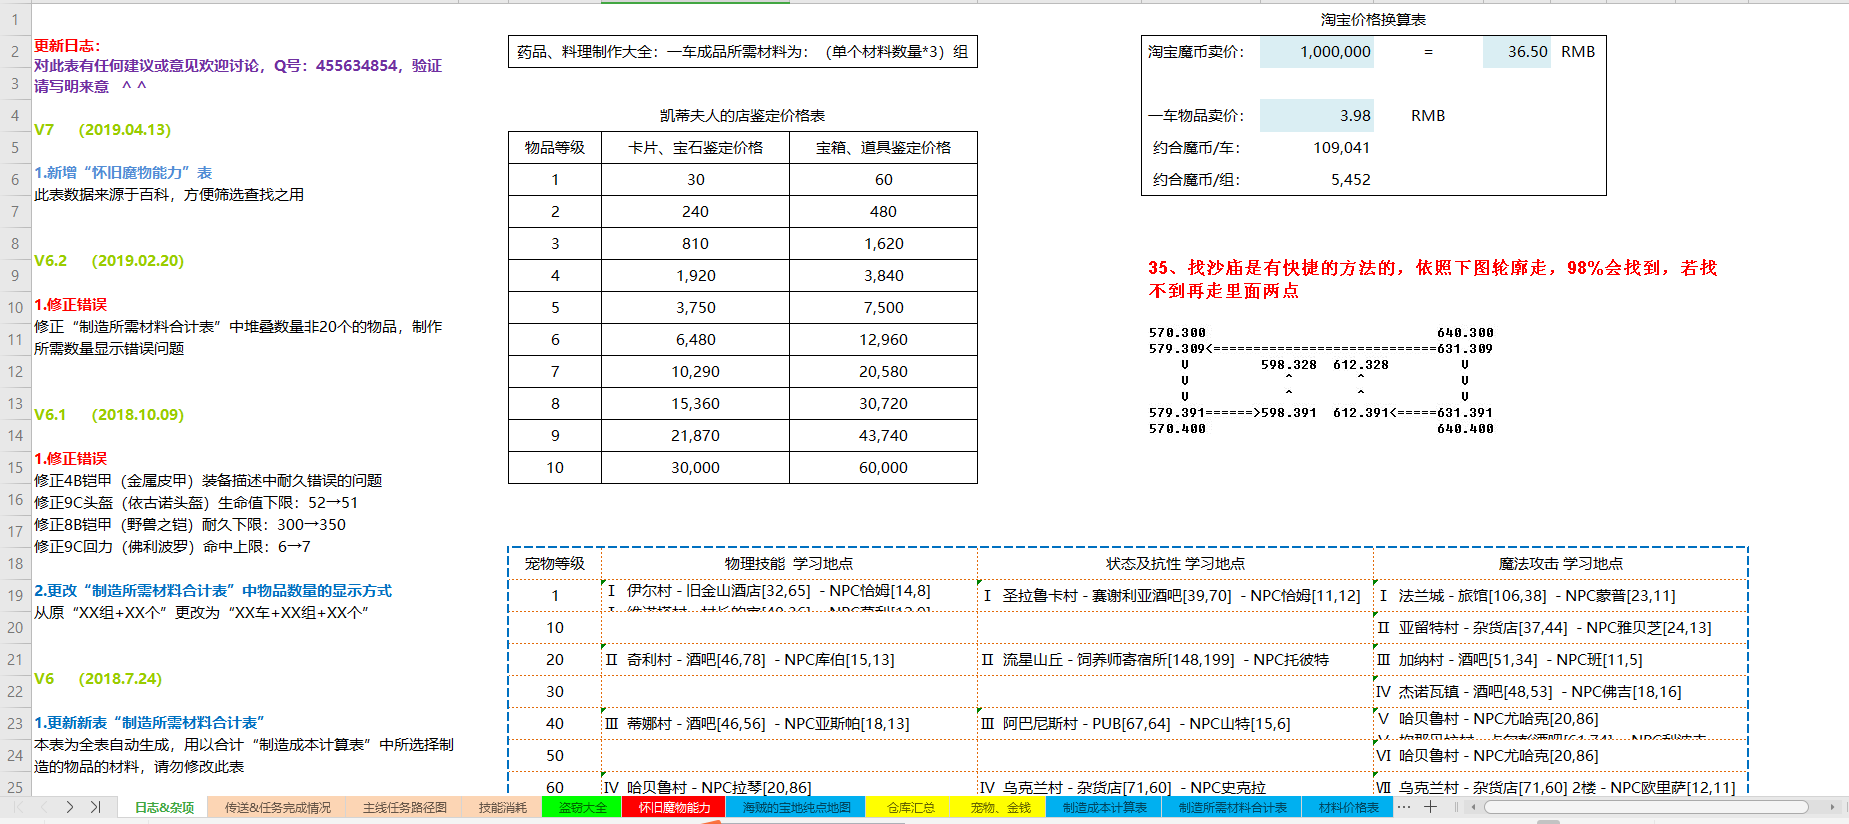Open the 日志&杂项 sheet tab

coord(164,807)
